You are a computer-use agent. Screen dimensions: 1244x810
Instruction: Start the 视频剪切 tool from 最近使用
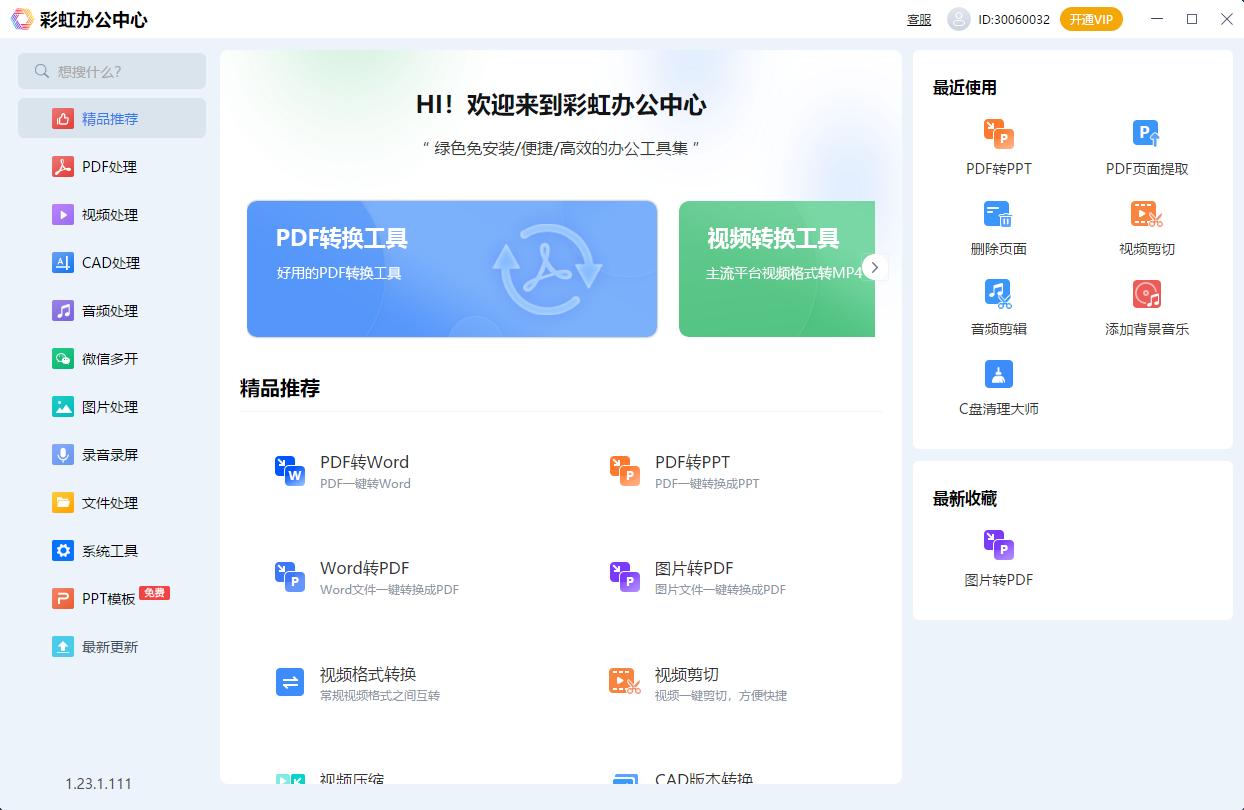(1145, 225)
